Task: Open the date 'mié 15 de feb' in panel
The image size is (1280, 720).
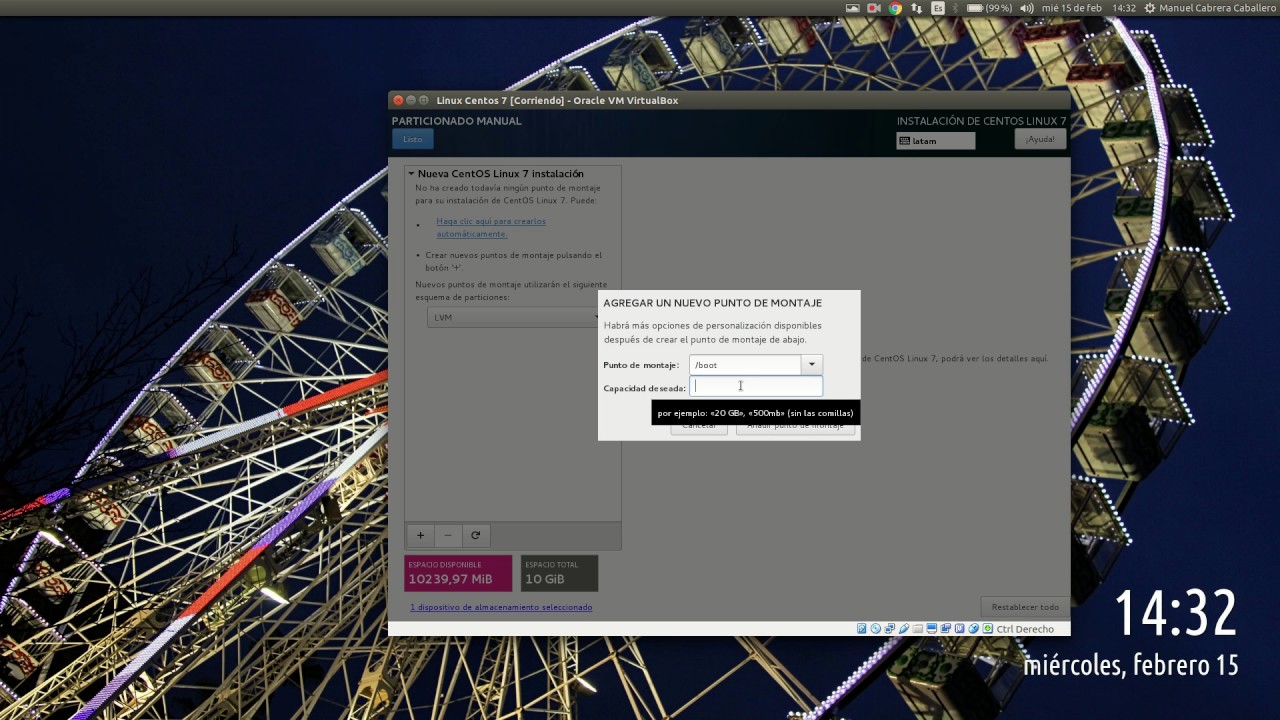Action: coord(1072,8)
